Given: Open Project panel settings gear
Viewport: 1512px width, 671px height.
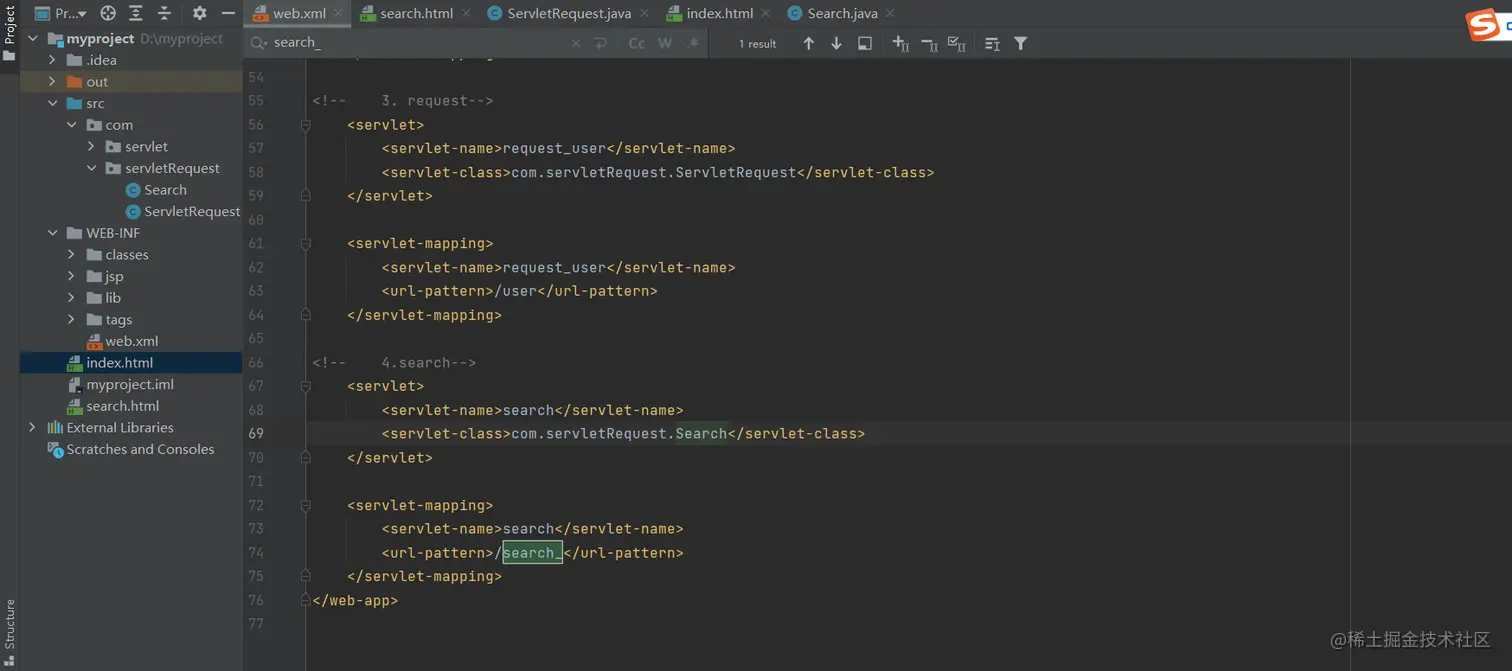Looking at the screenshot, I should (199, 13).
